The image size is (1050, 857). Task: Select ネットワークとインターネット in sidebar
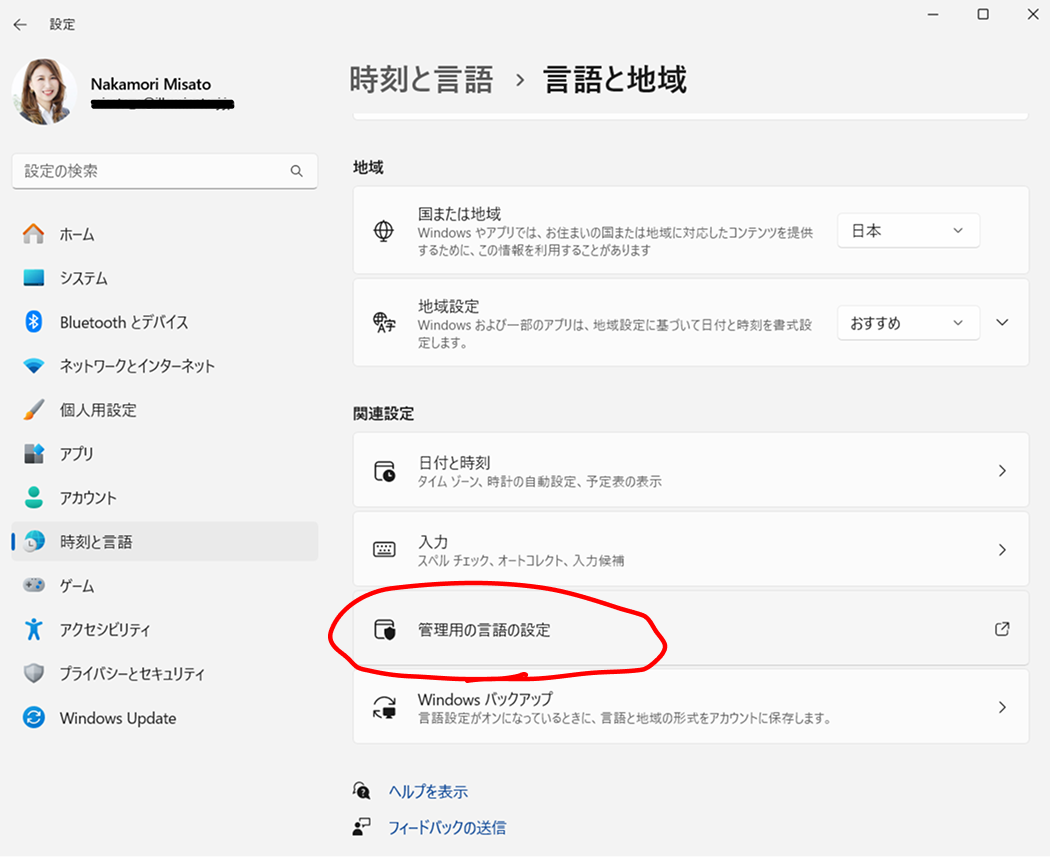pyautogui.click(x=165, y=366)
